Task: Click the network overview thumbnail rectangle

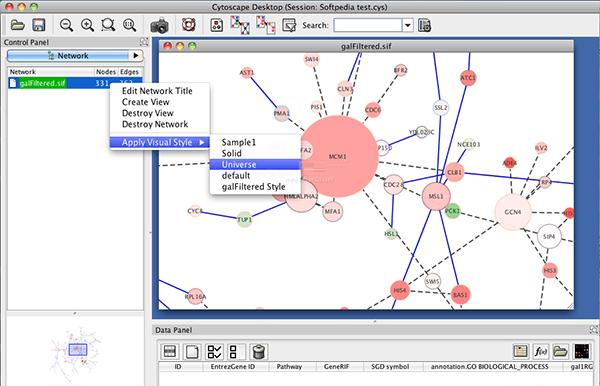Action: 78,350
